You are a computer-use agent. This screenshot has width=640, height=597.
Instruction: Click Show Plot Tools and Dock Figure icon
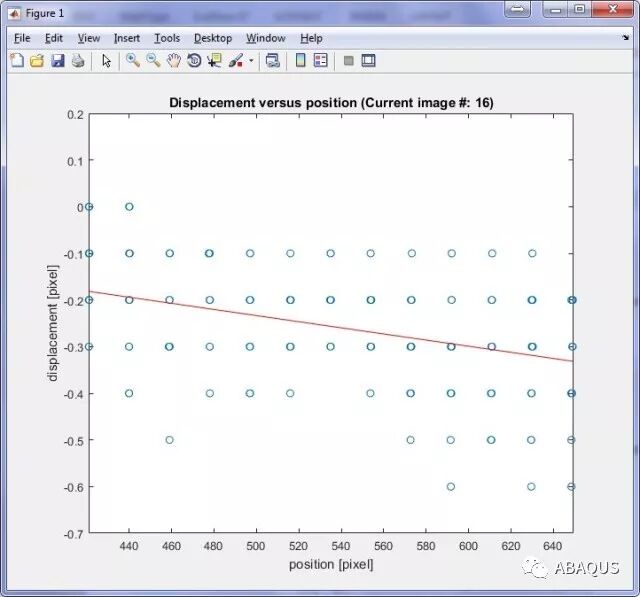pos(368,61)
